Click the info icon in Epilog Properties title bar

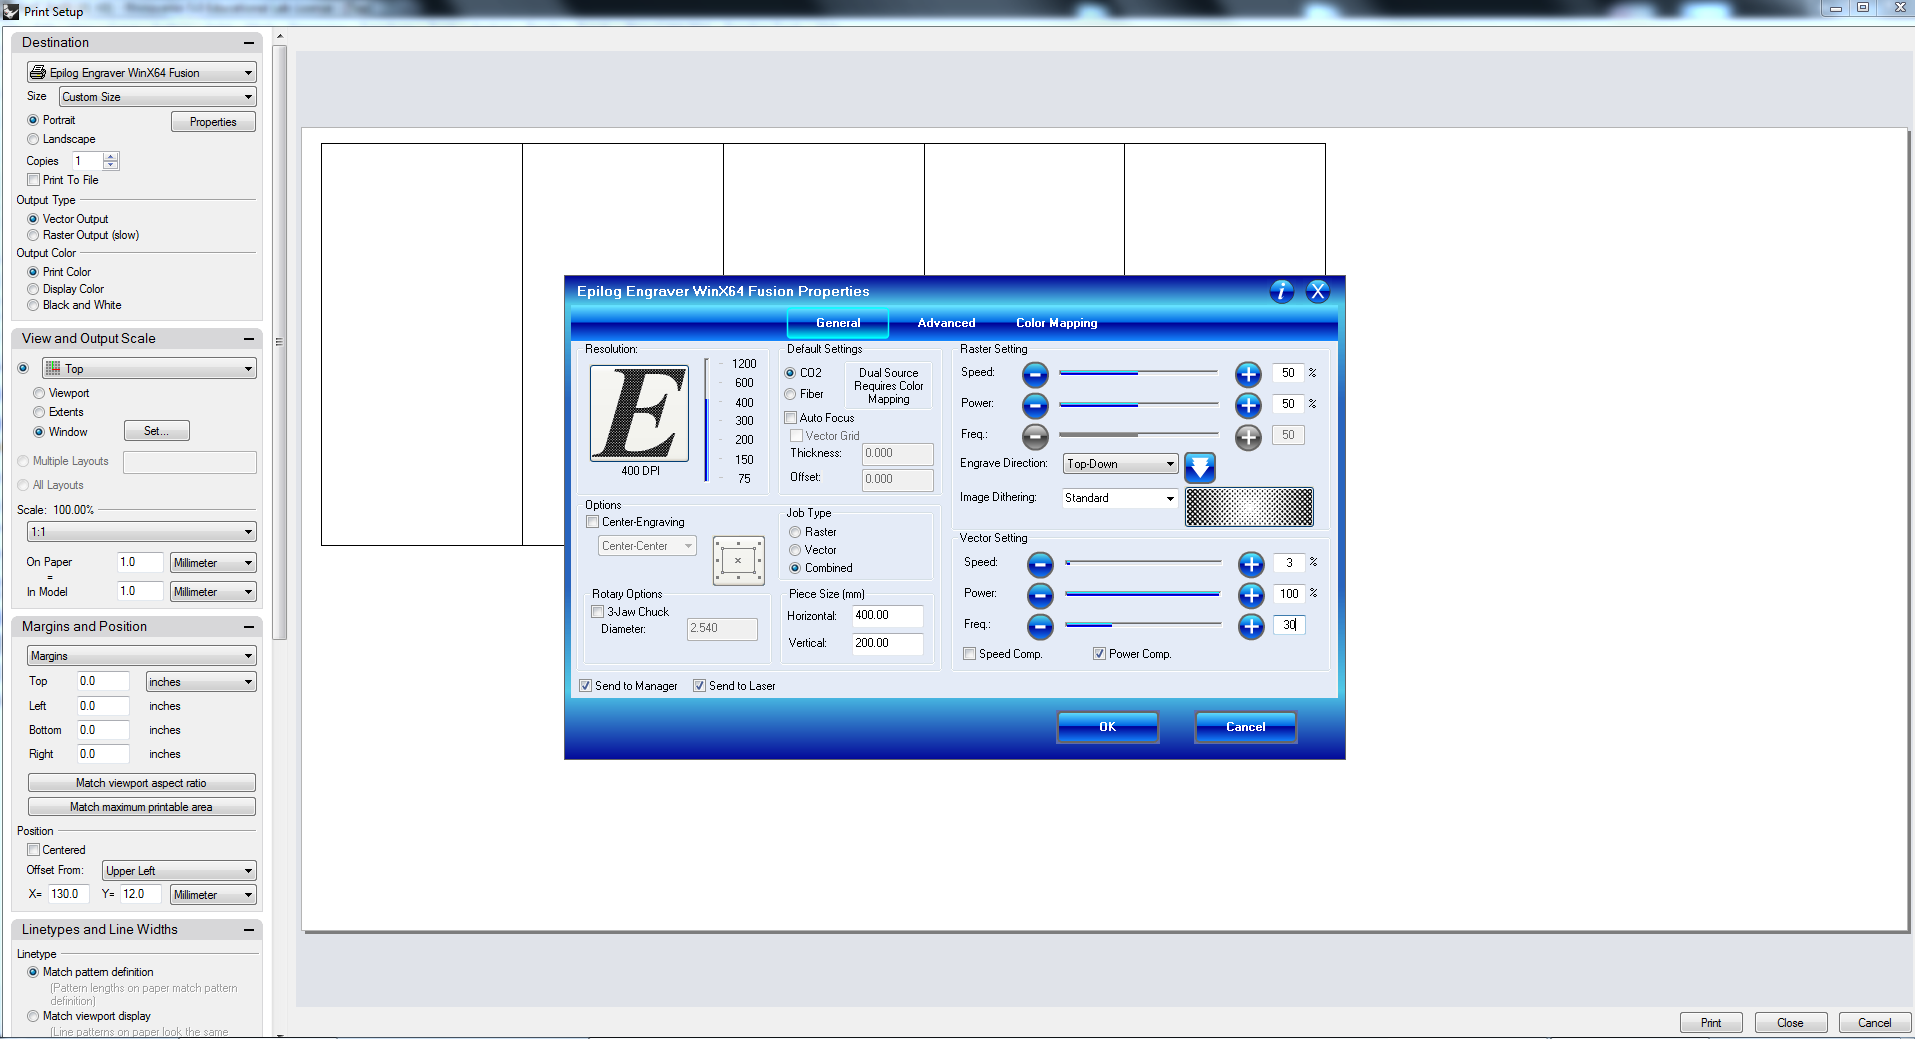coord(1282,291)
